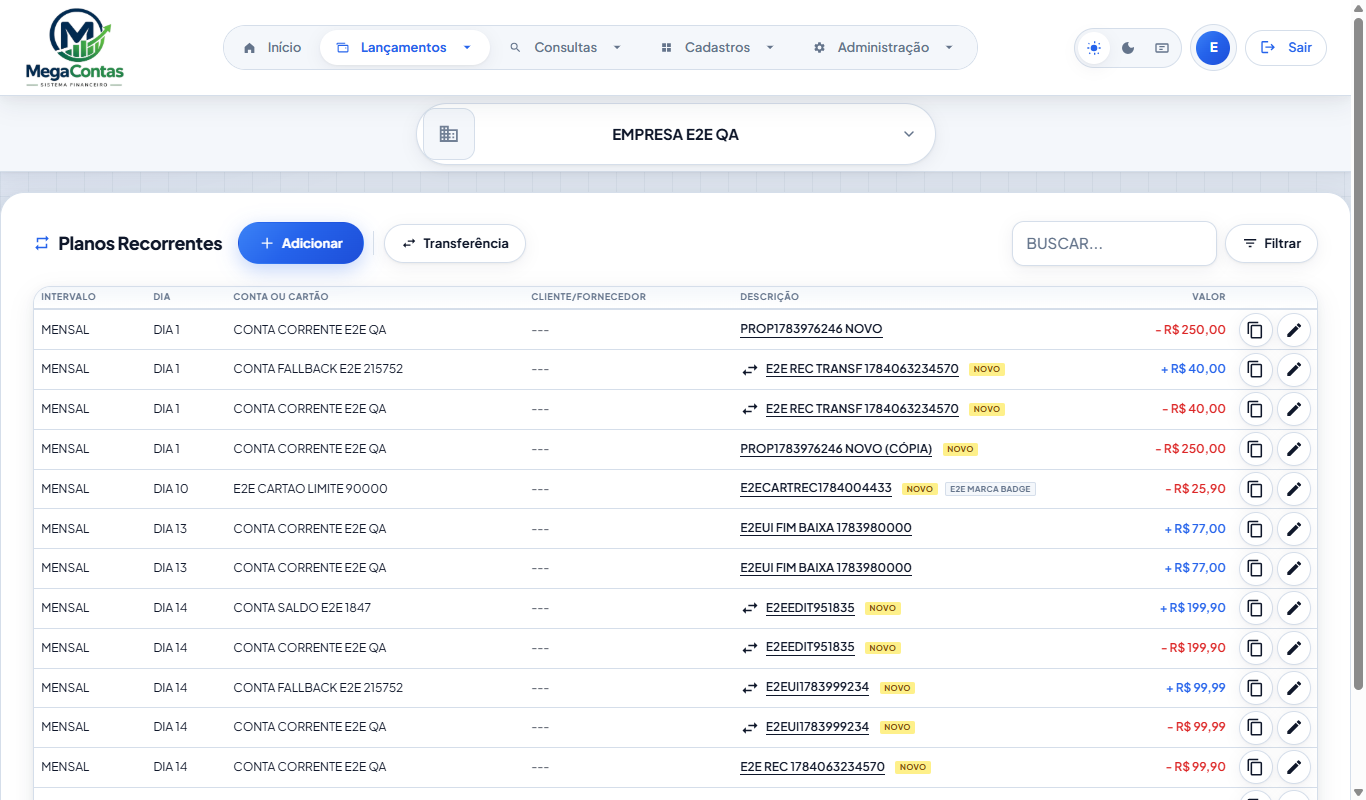The height and width of the screenshot is (800, 1366).
Task: Select the Cadastros menu label
Action: pyautogui.click(x=717, y=47)
